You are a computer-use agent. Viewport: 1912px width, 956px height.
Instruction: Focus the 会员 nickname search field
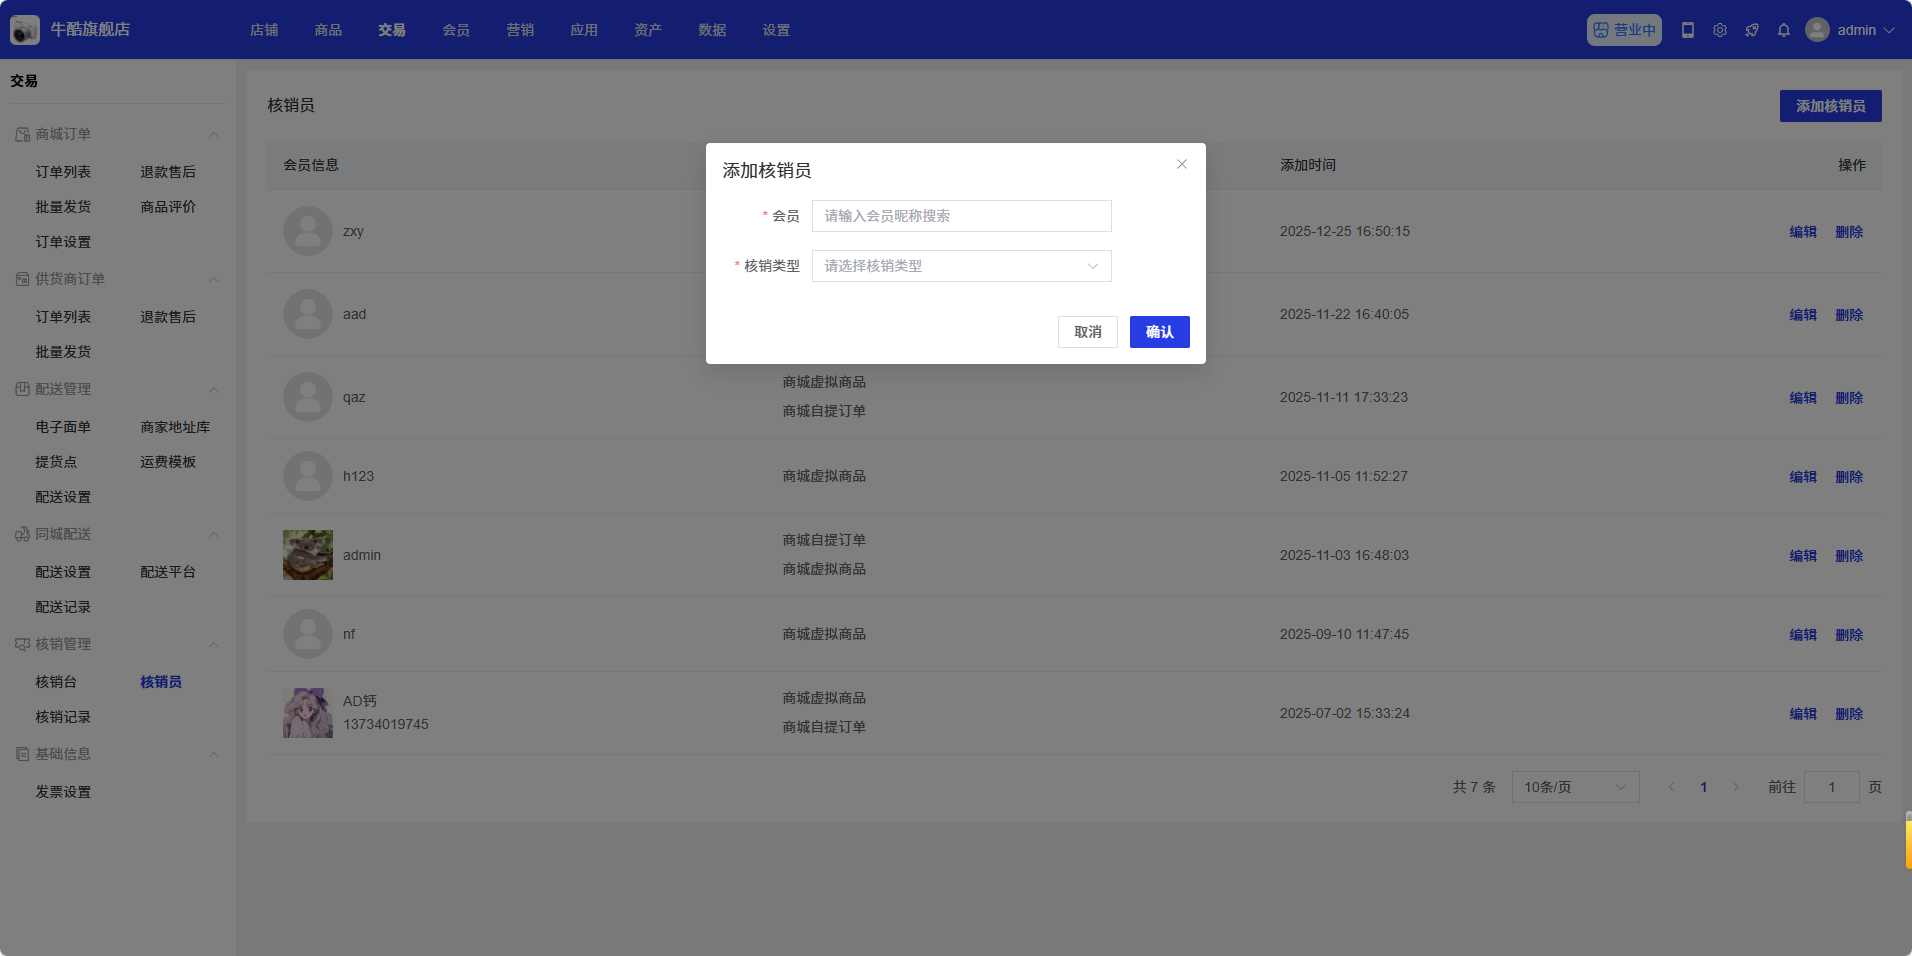(961, 216)
